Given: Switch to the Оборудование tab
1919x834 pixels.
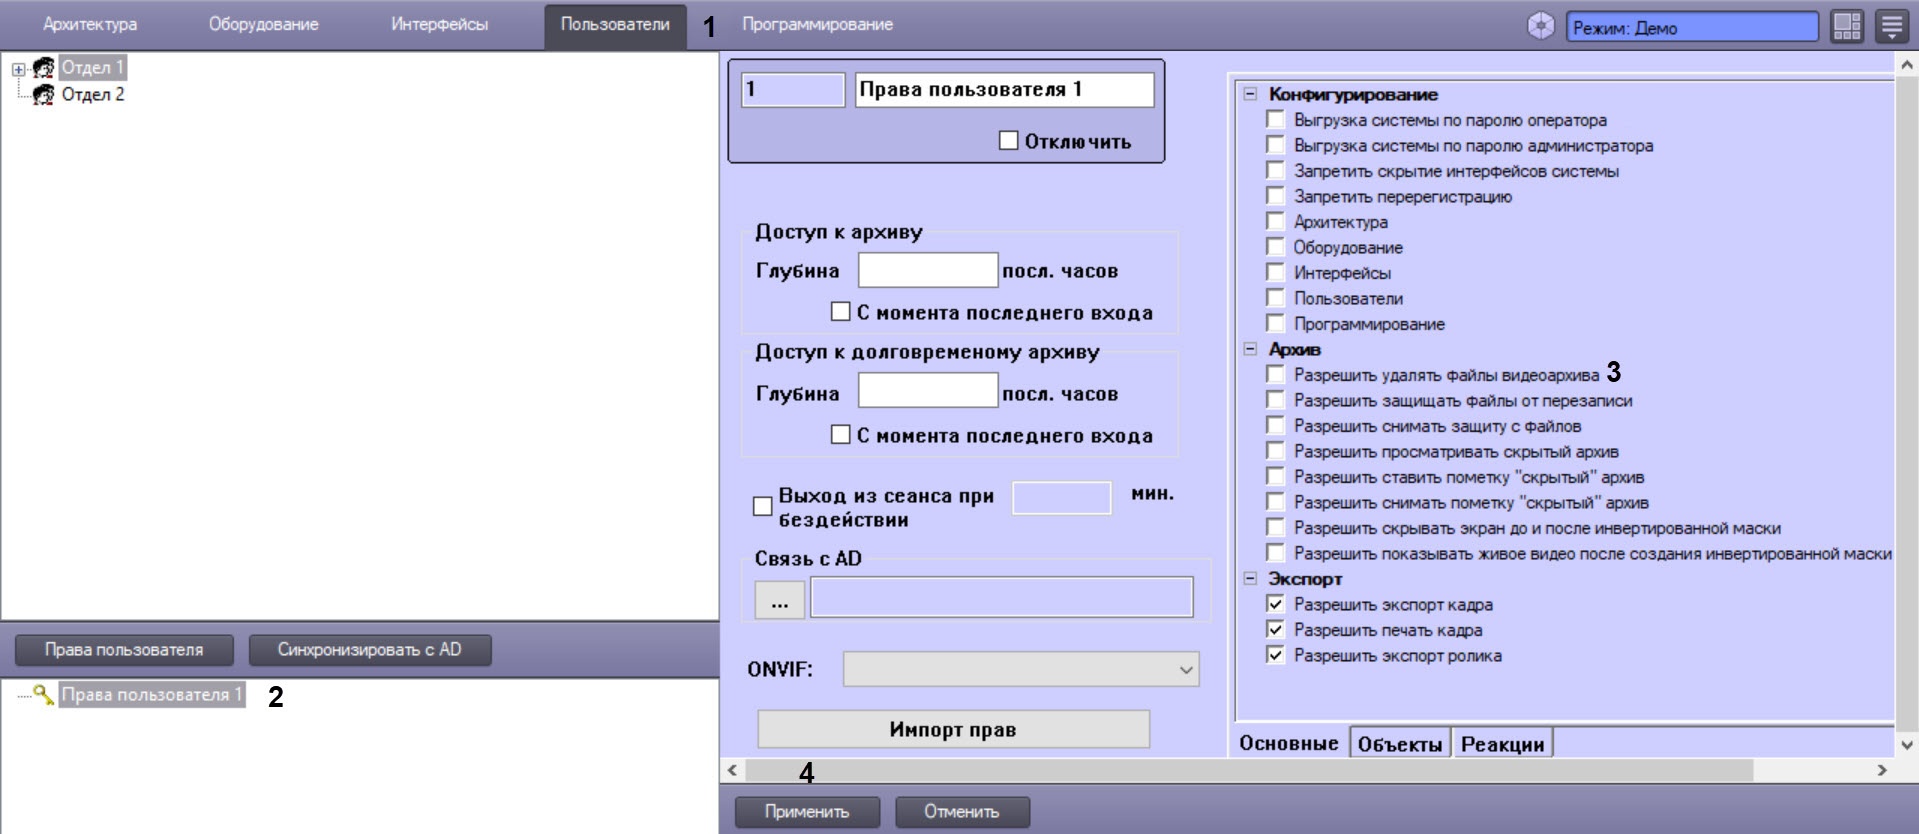Looking at the screenshot, I should pos(263,24).
